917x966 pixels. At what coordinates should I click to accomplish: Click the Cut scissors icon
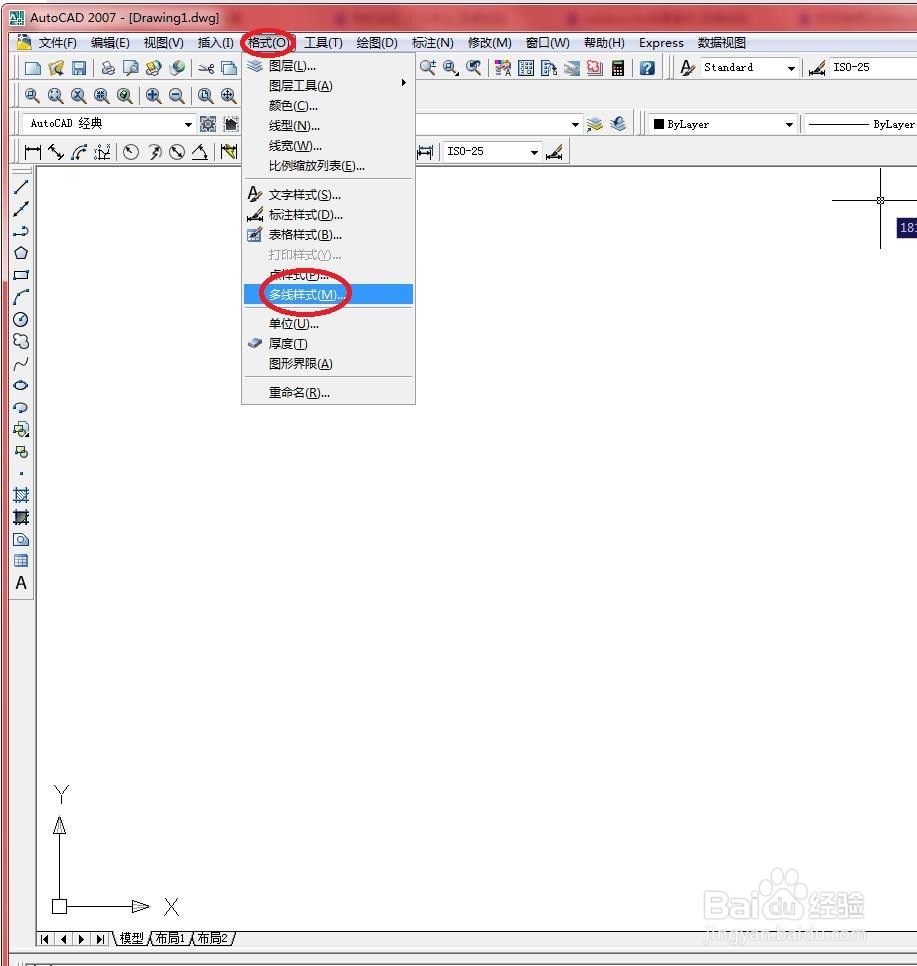coord(206,68)
